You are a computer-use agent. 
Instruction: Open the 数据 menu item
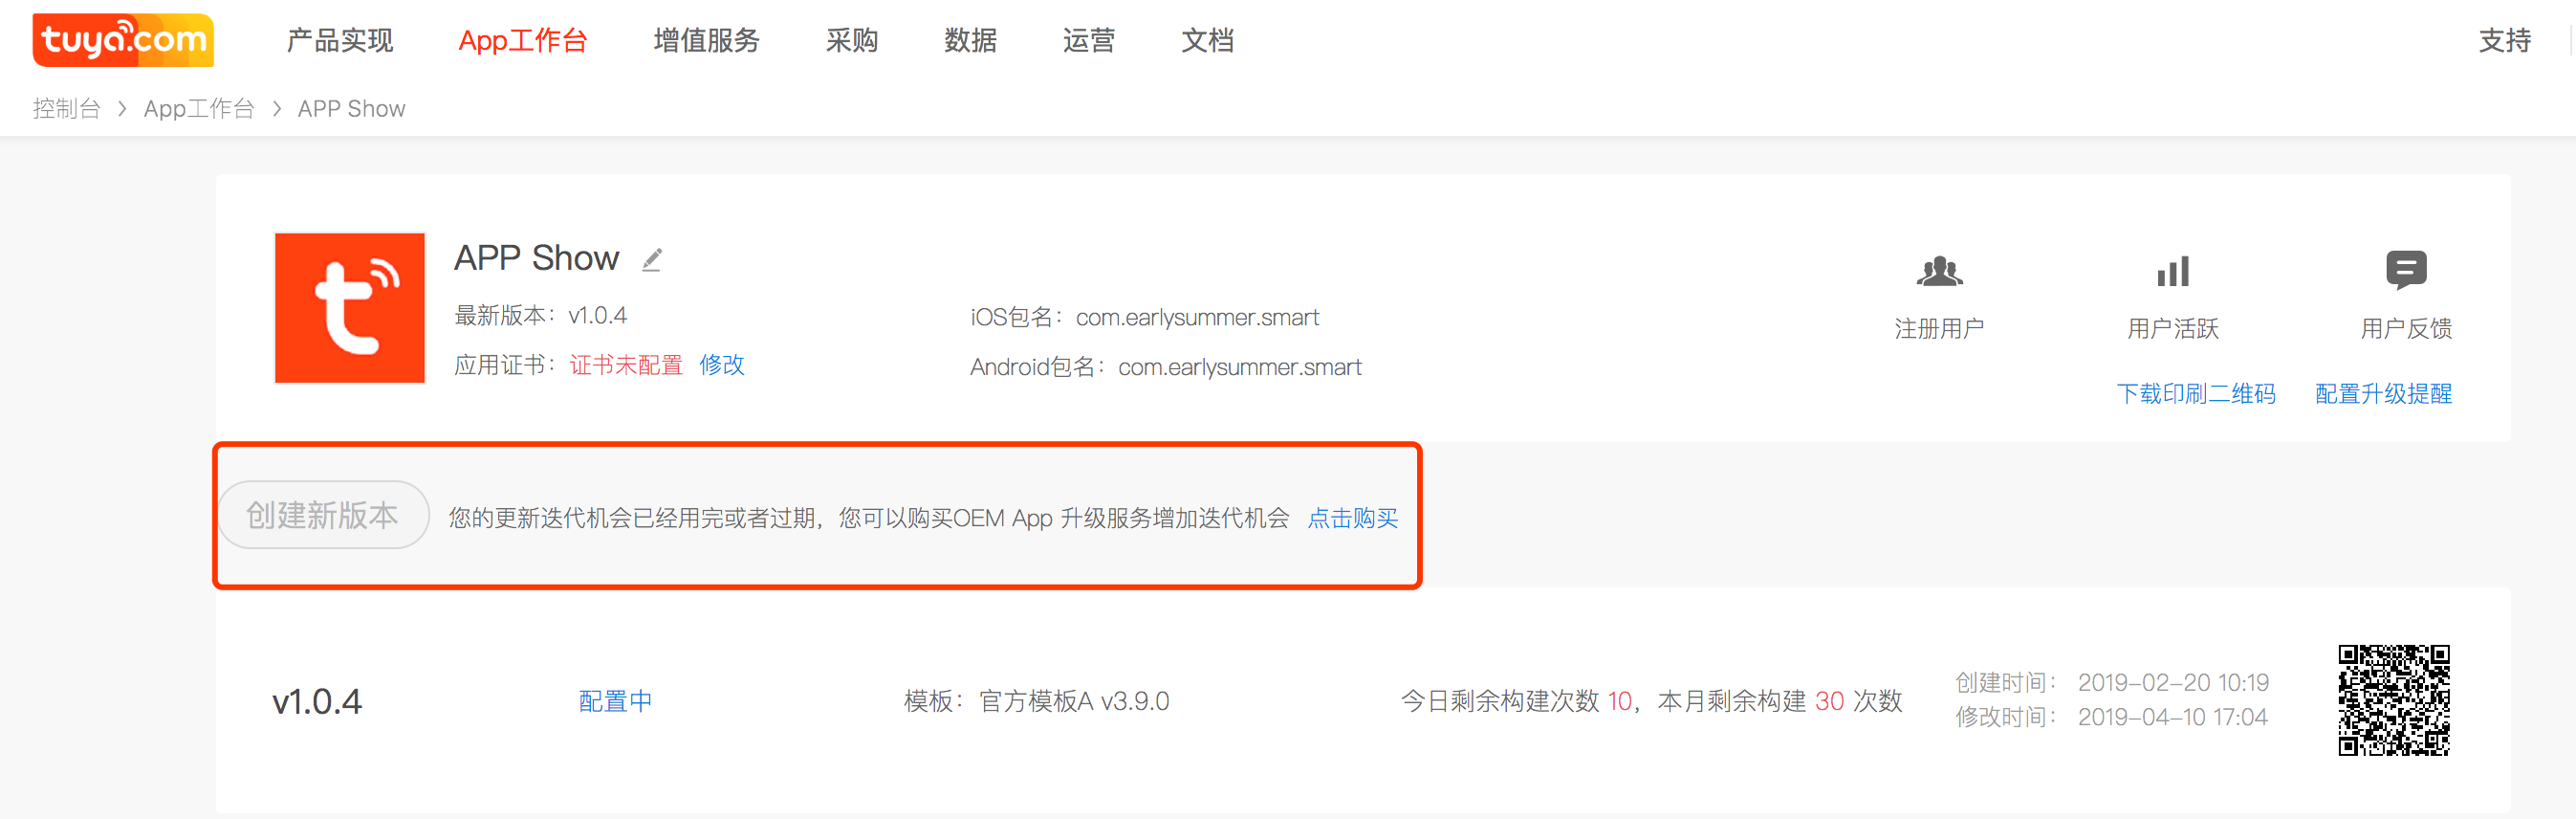tap(970, 41)
